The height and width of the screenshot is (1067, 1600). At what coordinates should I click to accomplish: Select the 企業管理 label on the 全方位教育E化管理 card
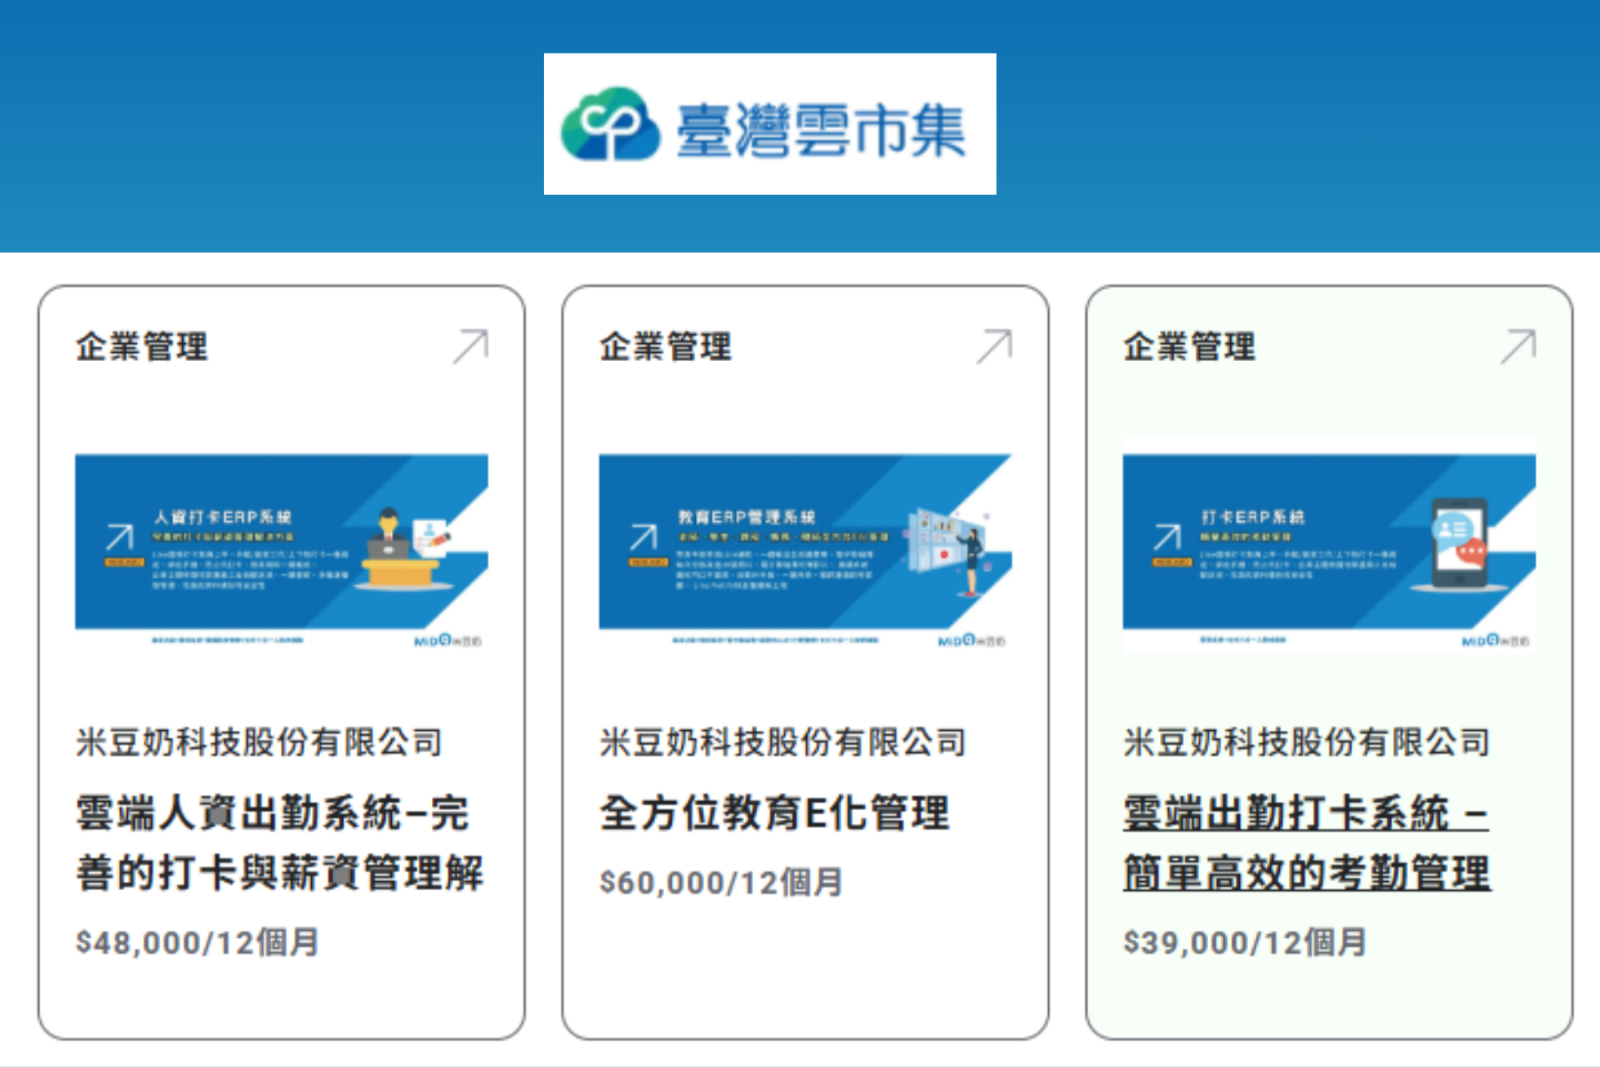click(666, 347)
